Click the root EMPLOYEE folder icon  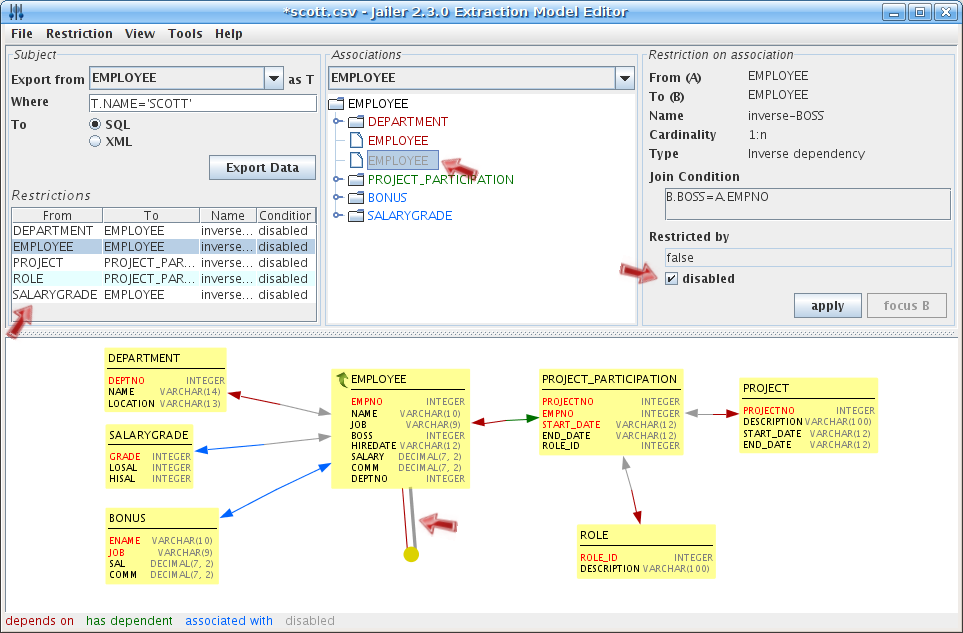[x=336, y=104]
